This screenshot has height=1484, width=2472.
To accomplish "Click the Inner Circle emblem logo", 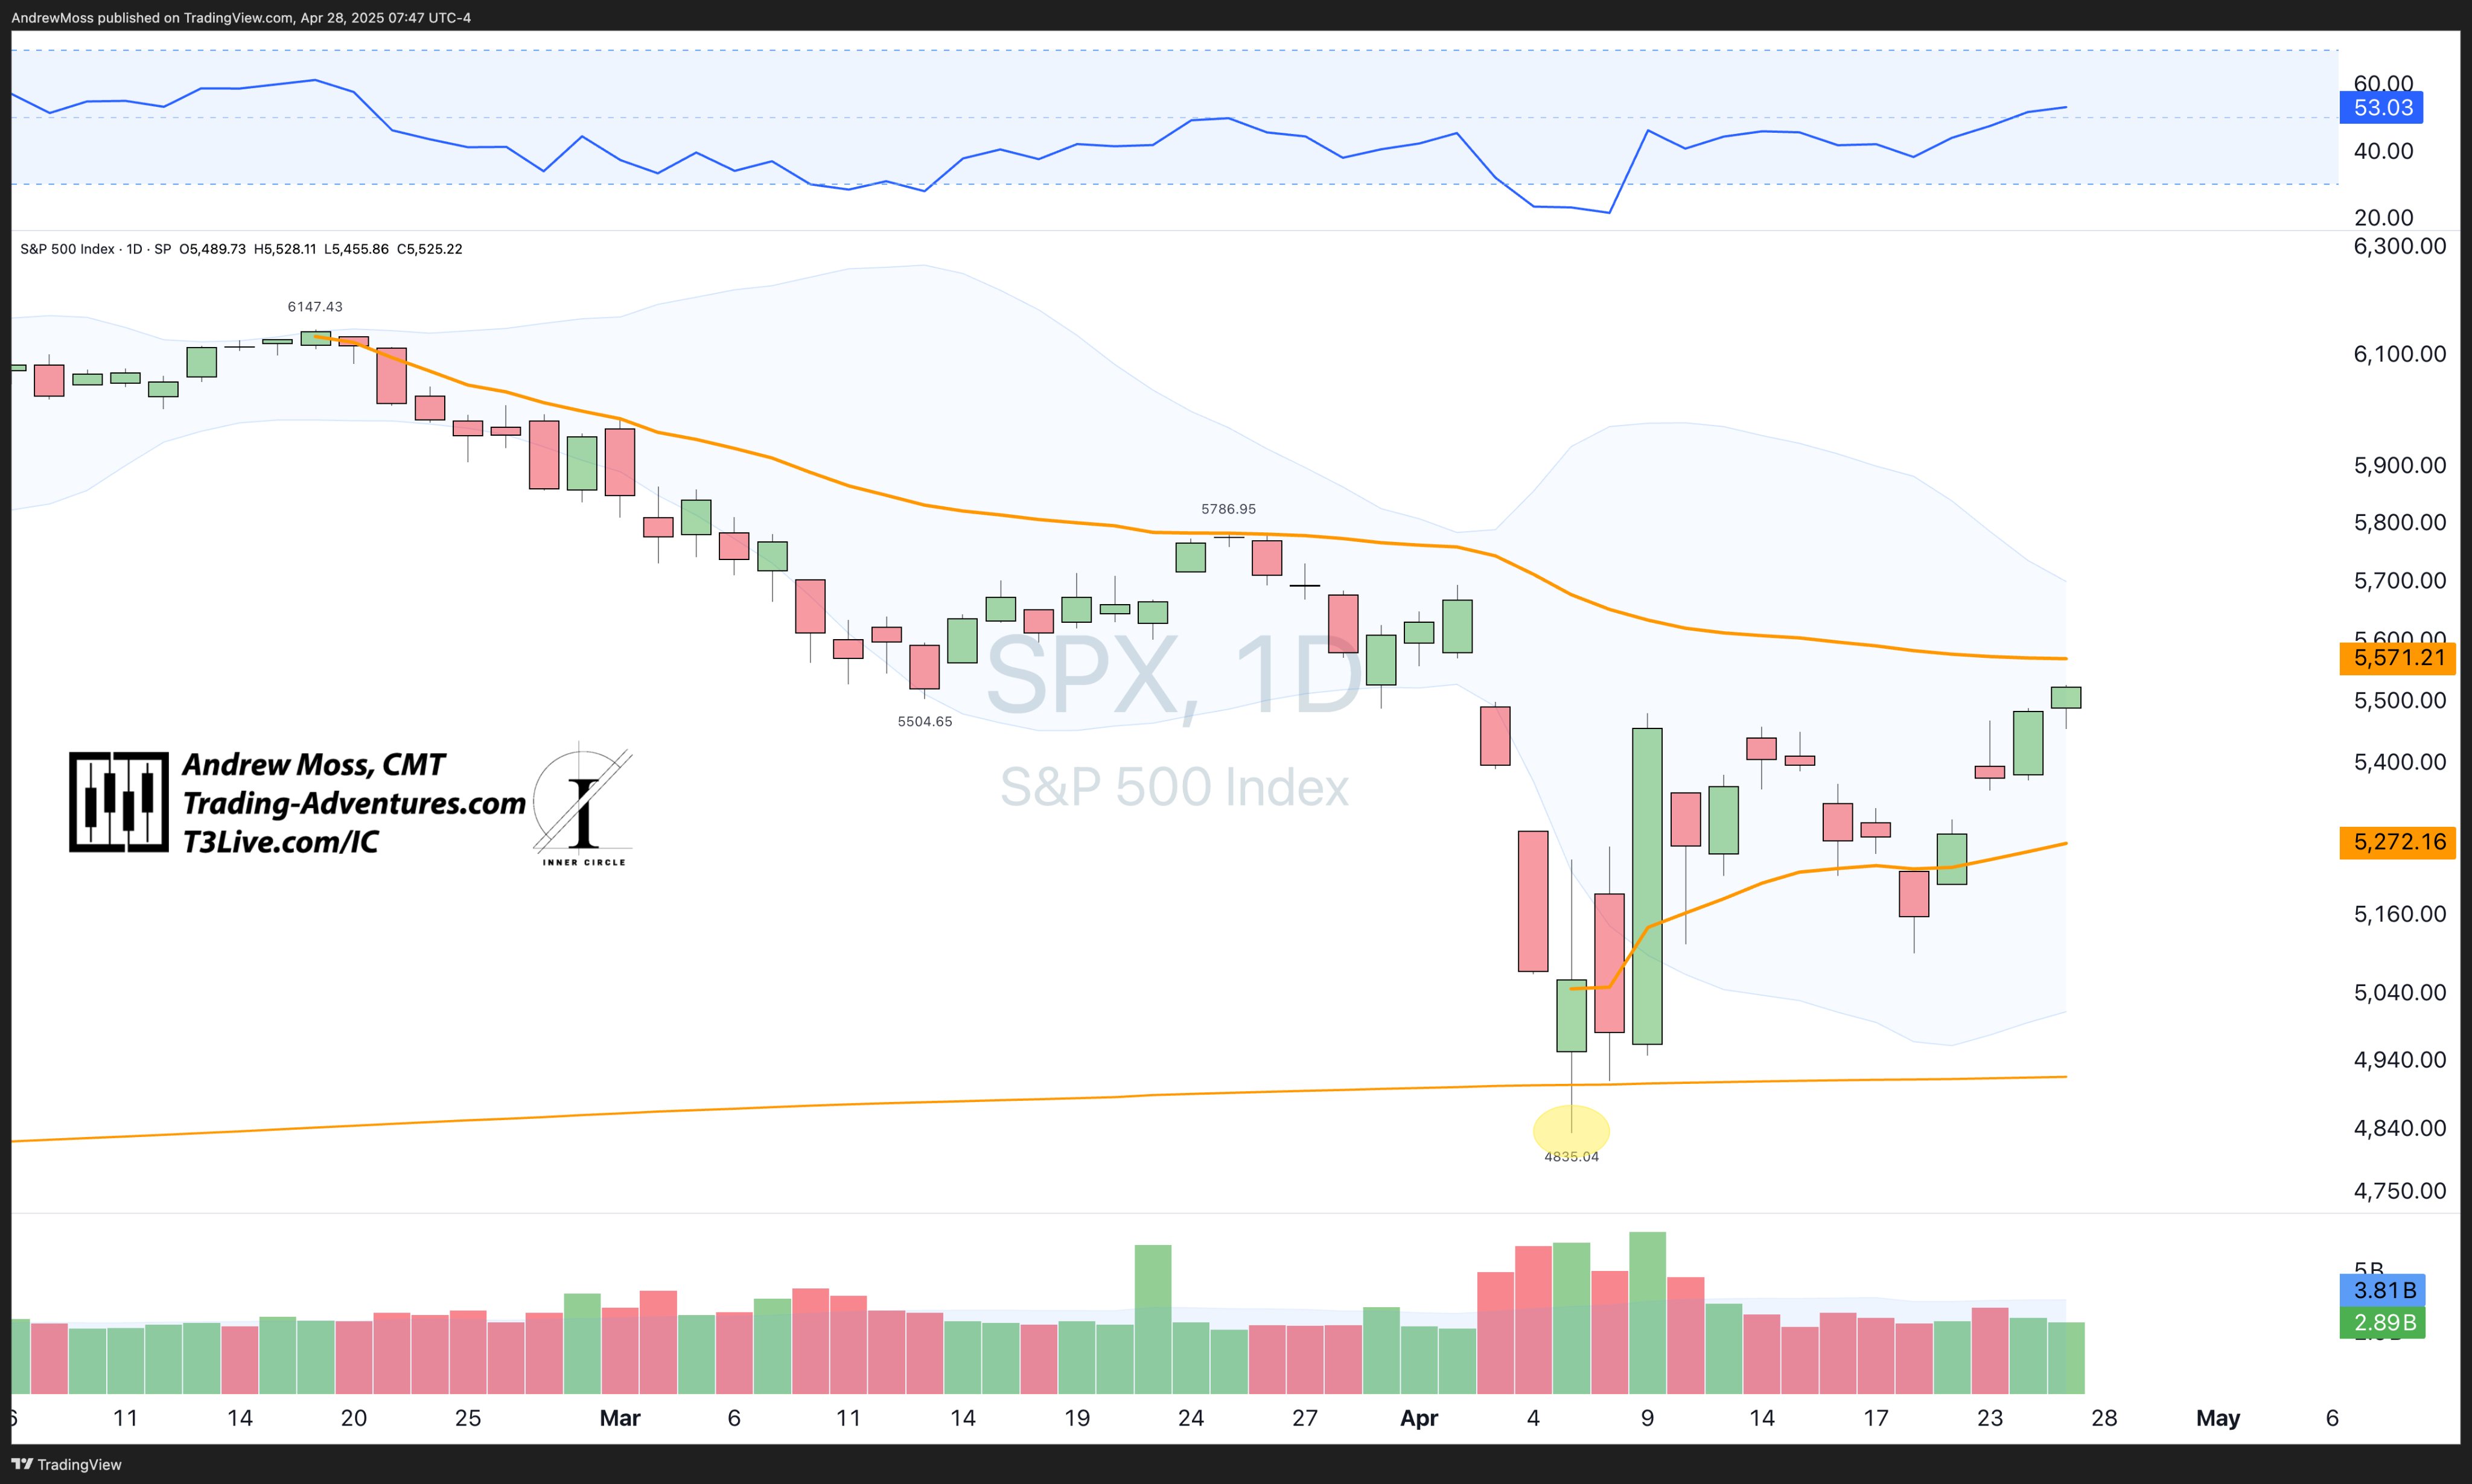I will point(583,805).
